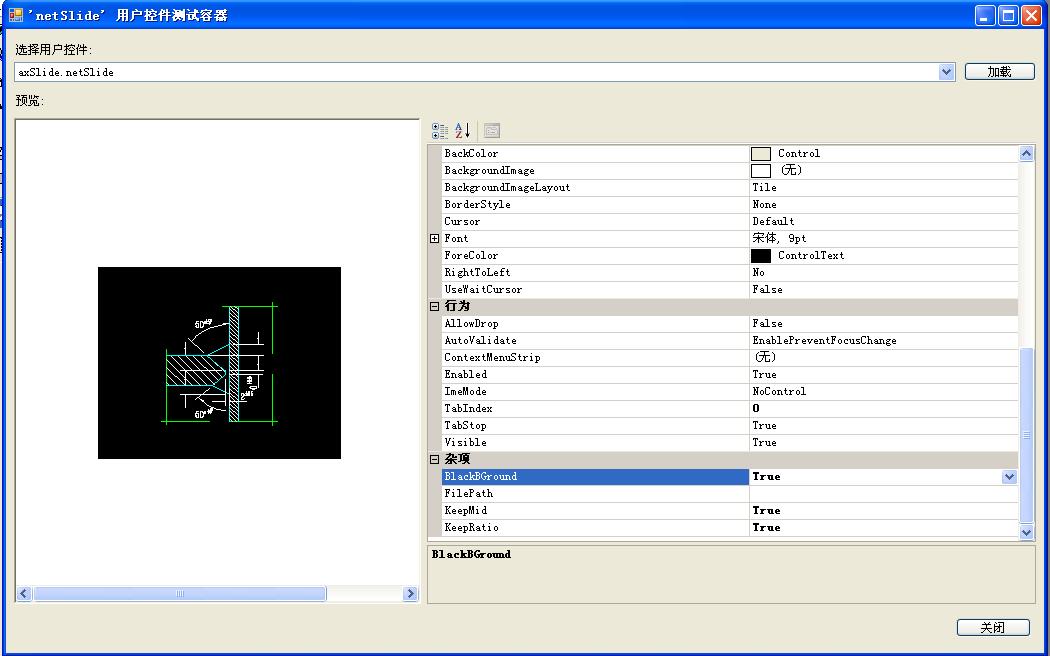
Task: Select the ContextMenuStrip property row
Action: coord(729,357)
